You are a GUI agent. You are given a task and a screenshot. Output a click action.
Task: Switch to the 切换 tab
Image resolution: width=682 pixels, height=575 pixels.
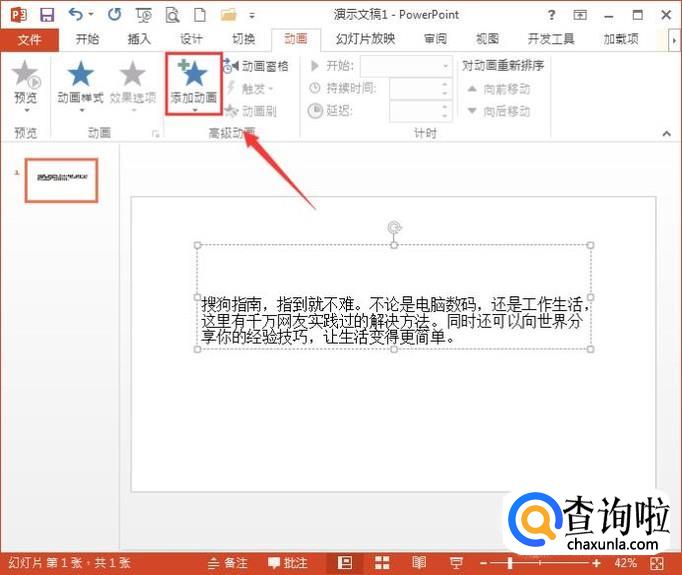244,39
